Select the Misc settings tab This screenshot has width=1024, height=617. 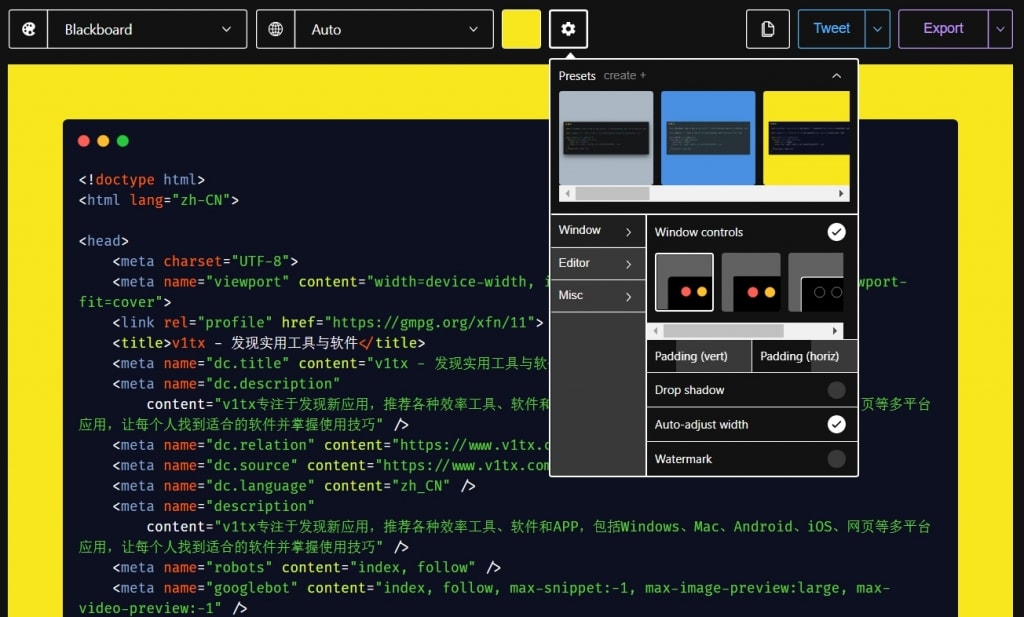[x=597, y=296]
